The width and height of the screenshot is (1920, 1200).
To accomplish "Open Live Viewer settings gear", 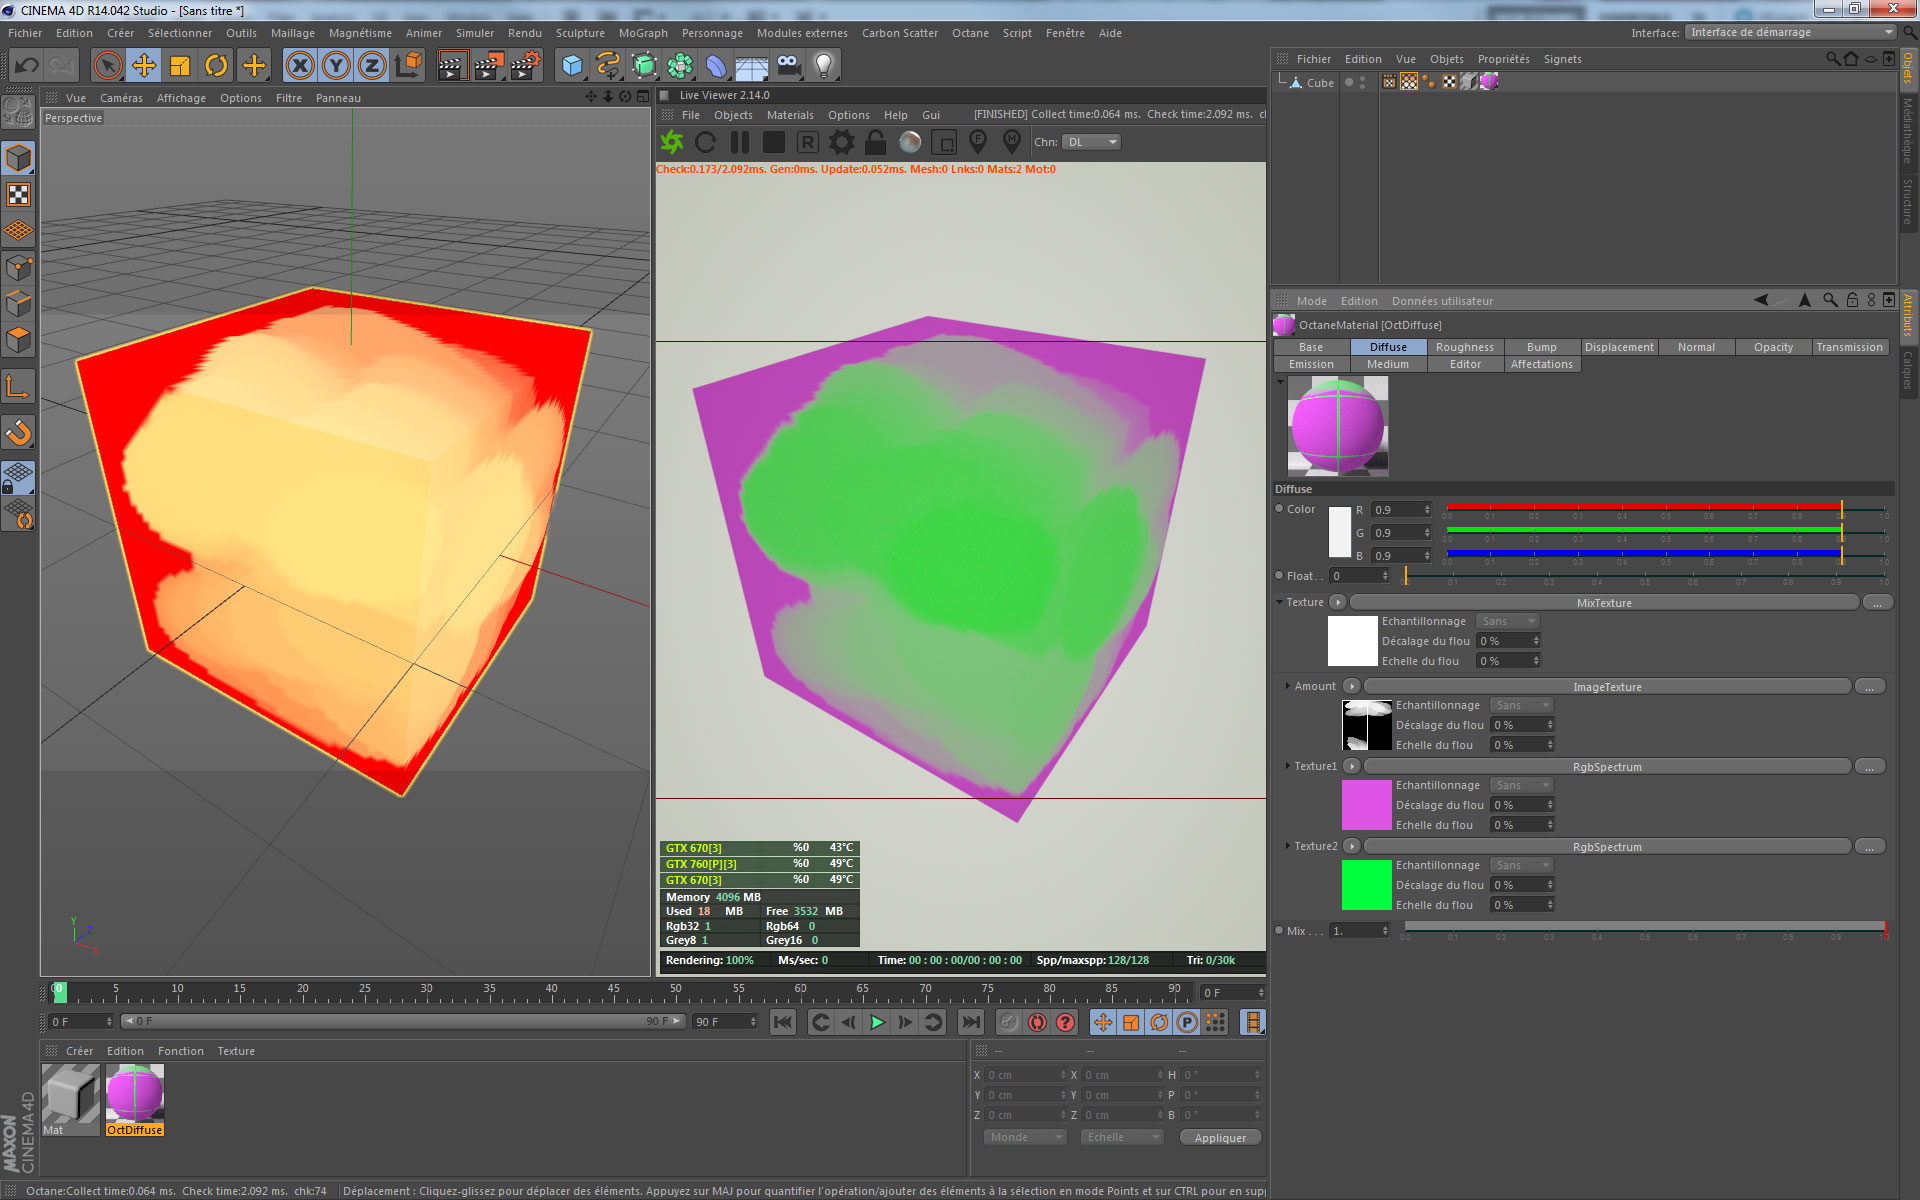I will pyautogui.click(x=842, y=142).
